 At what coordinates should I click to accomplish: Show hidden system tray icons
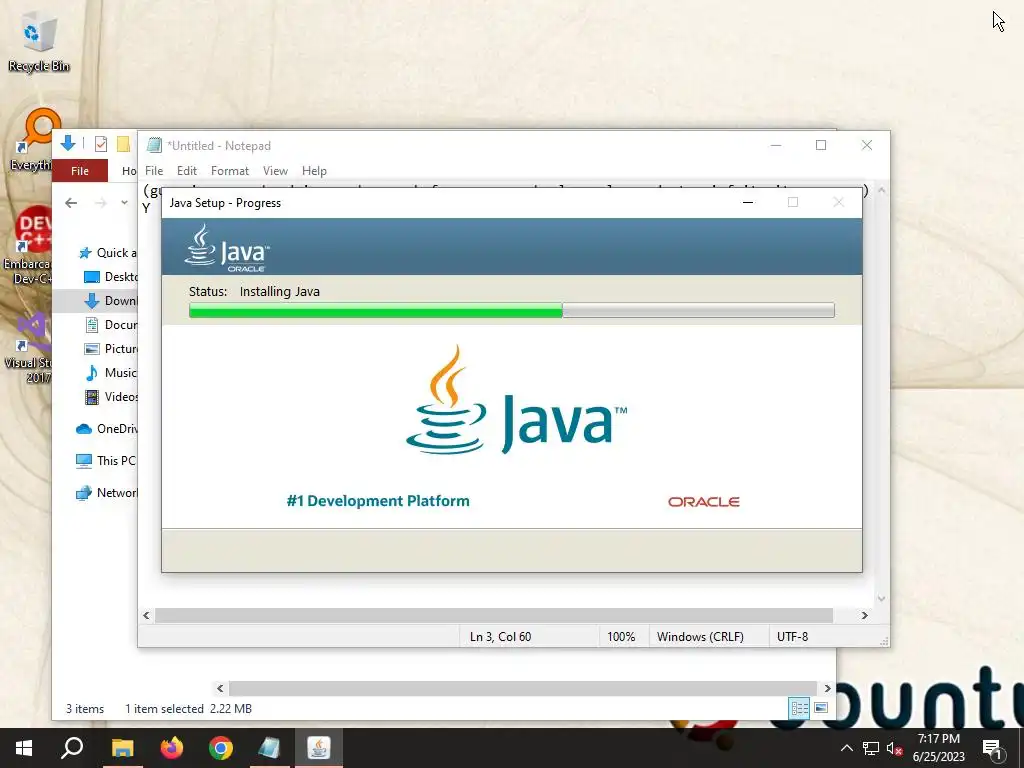pos(846,748)
